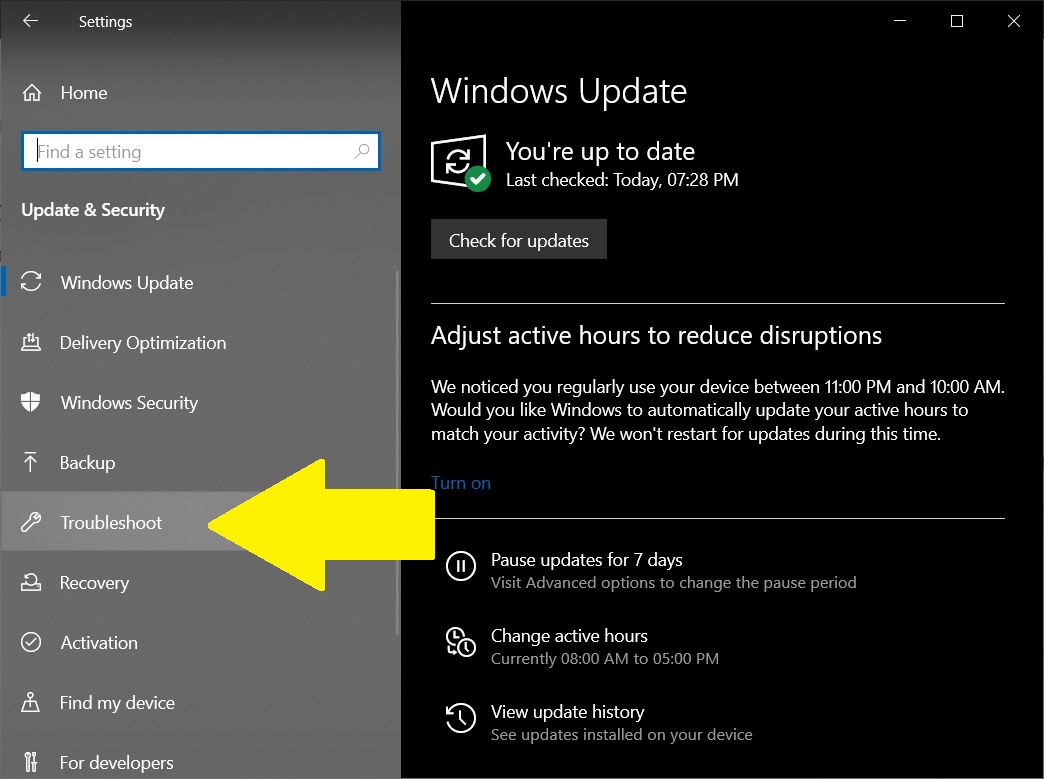Click the 'Windows Update' page title
Viewport: 1044px width, 779px height.
559,91
